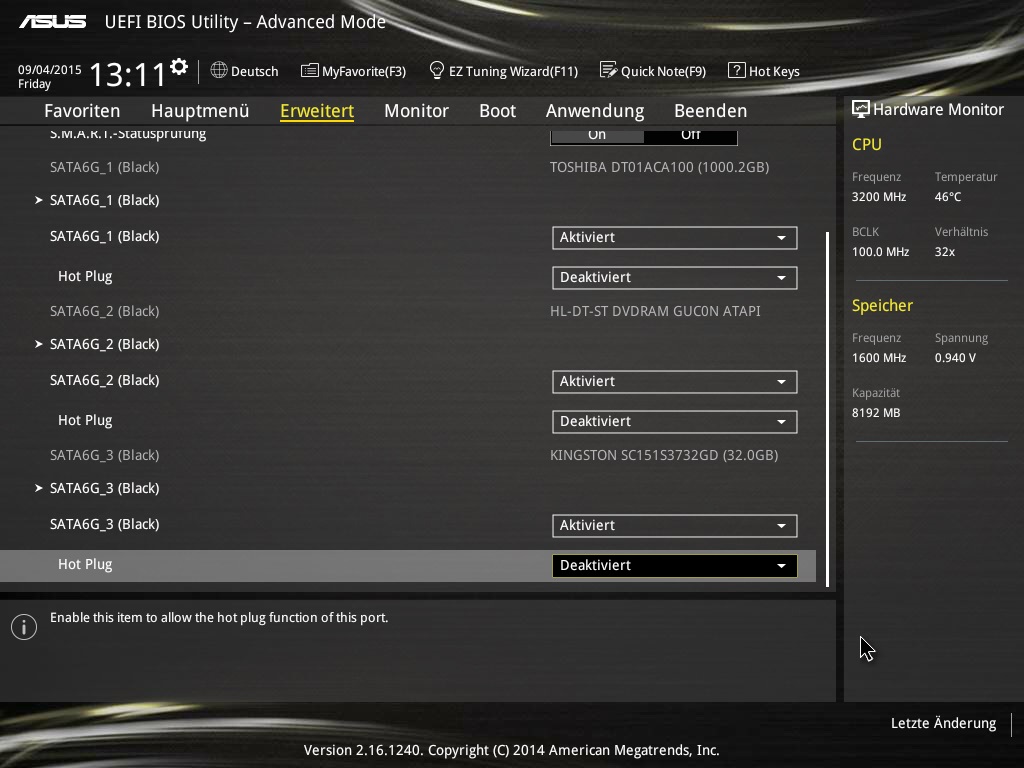The height and width of the screenshot is (768, 1024).
Task: Click the HL-DT-ST DVDRAM GUC0N ATAPI text
Action: pyautogui.click(x=655, y=311)
